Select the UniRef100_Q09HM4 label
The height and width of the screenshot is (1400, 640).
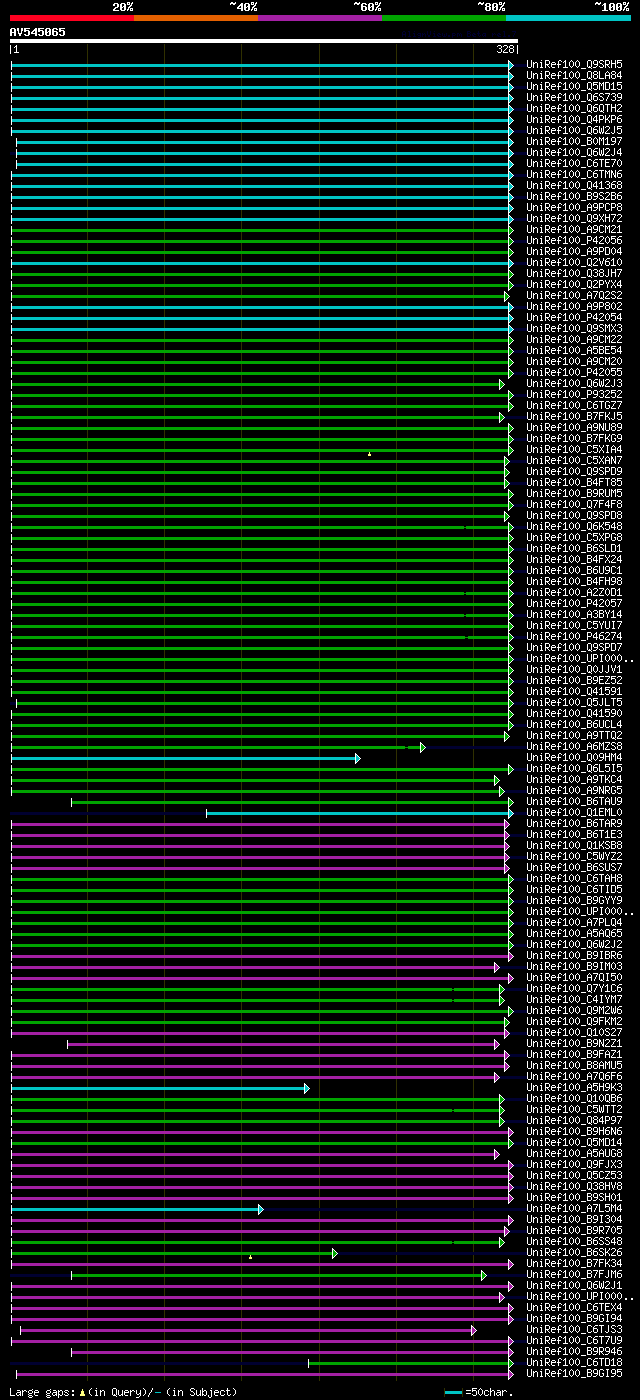click(x=574, y=757)
